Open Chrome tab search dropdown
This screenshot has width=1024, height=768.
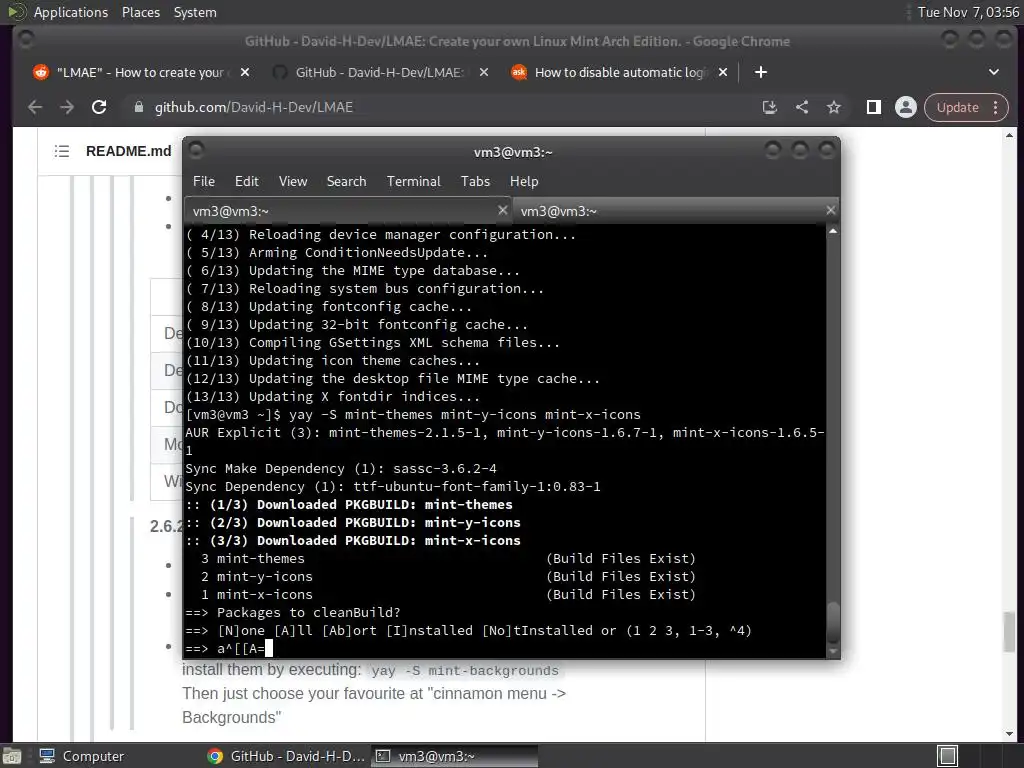coord(993,72)
